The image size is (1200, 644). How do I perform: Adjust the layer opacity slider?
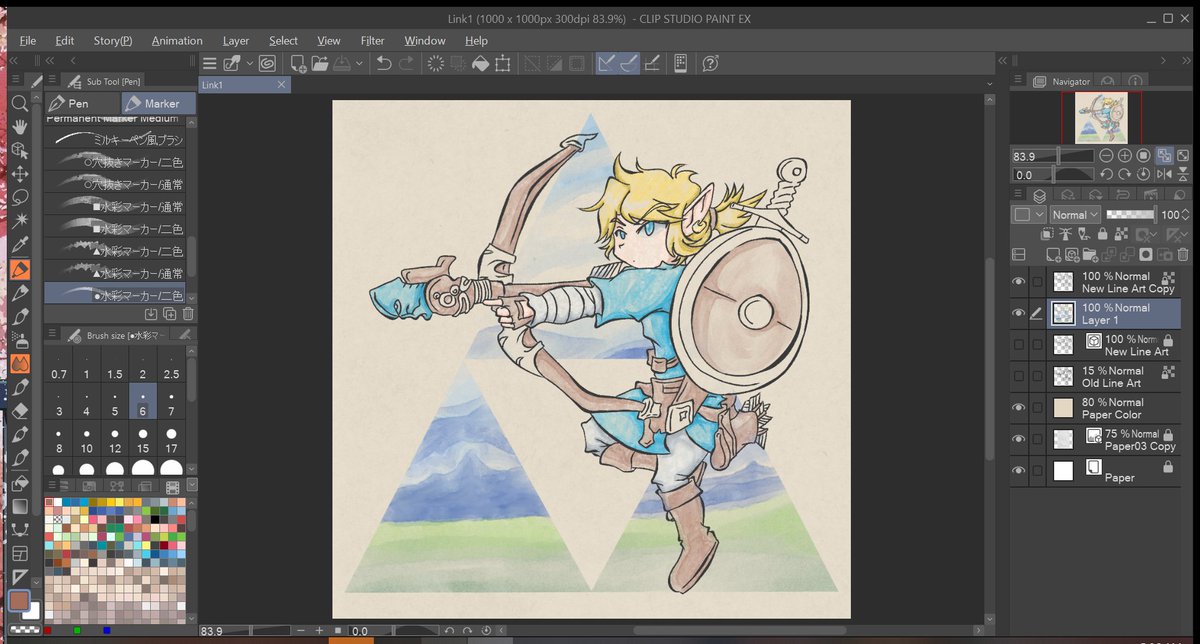point(1131,214)
